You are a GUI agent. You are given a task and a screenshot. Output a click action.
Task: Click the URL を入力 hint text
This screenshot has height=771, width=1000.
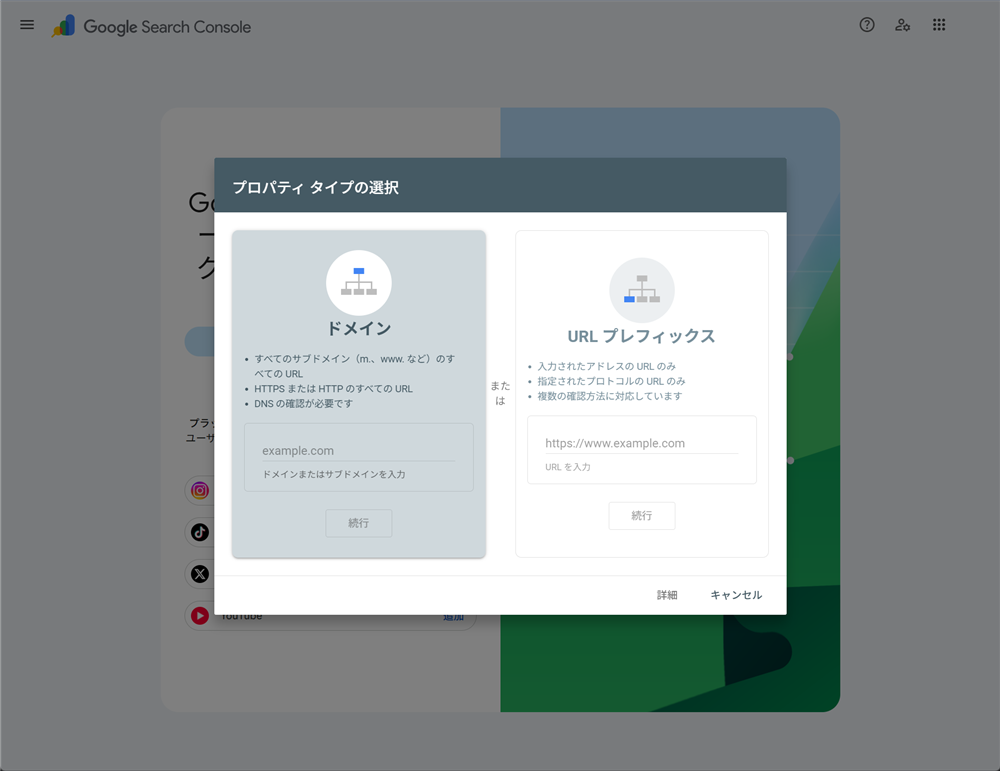(x=568, y=467)
